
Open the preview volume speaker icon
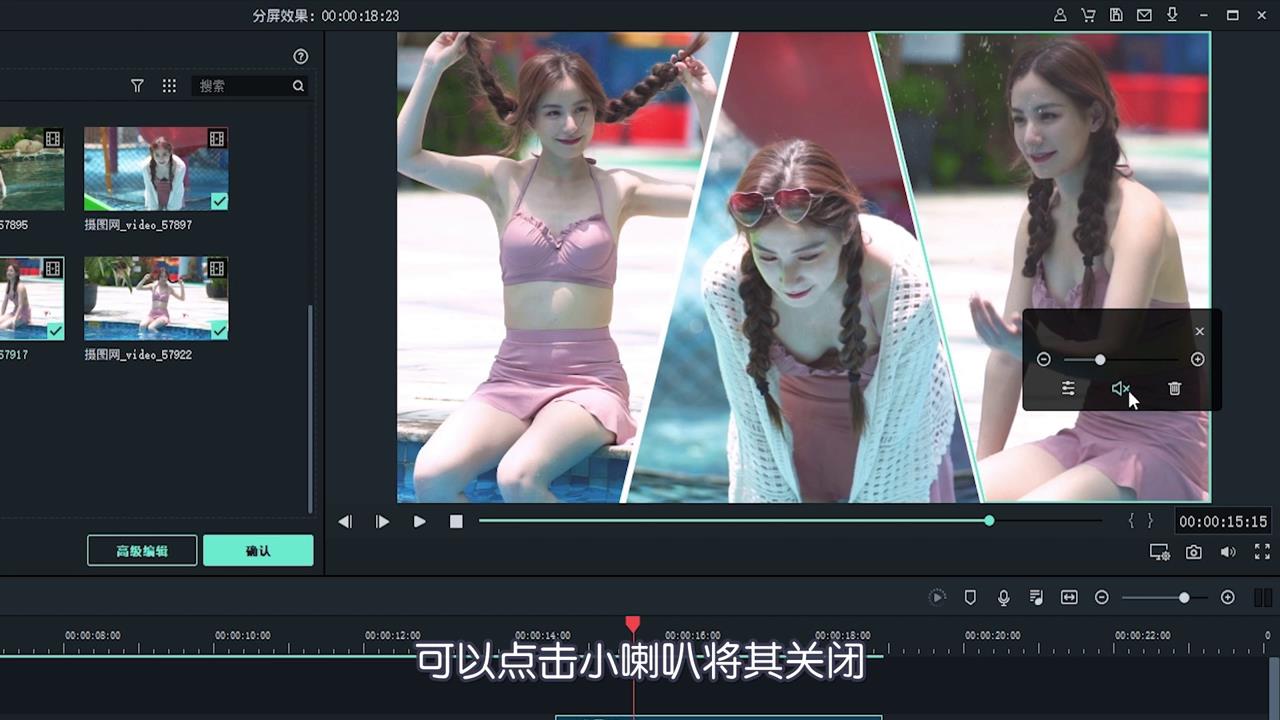click(1228, 552)
